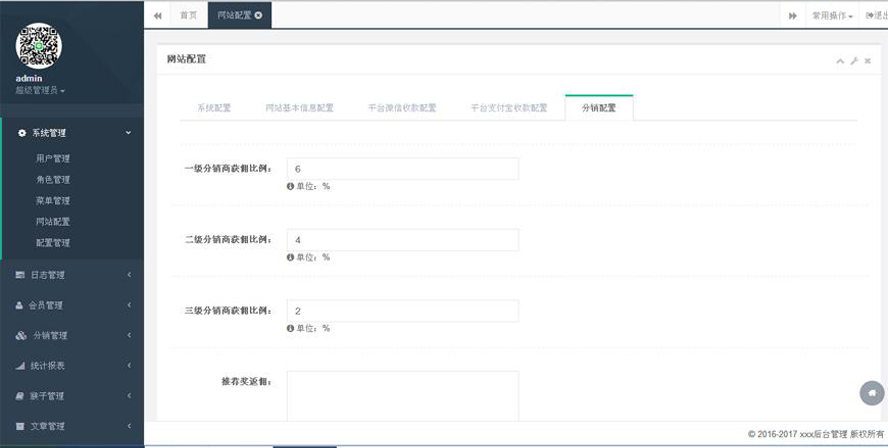
Task: Click the 日志管理 icon
Action: (20, 275)
